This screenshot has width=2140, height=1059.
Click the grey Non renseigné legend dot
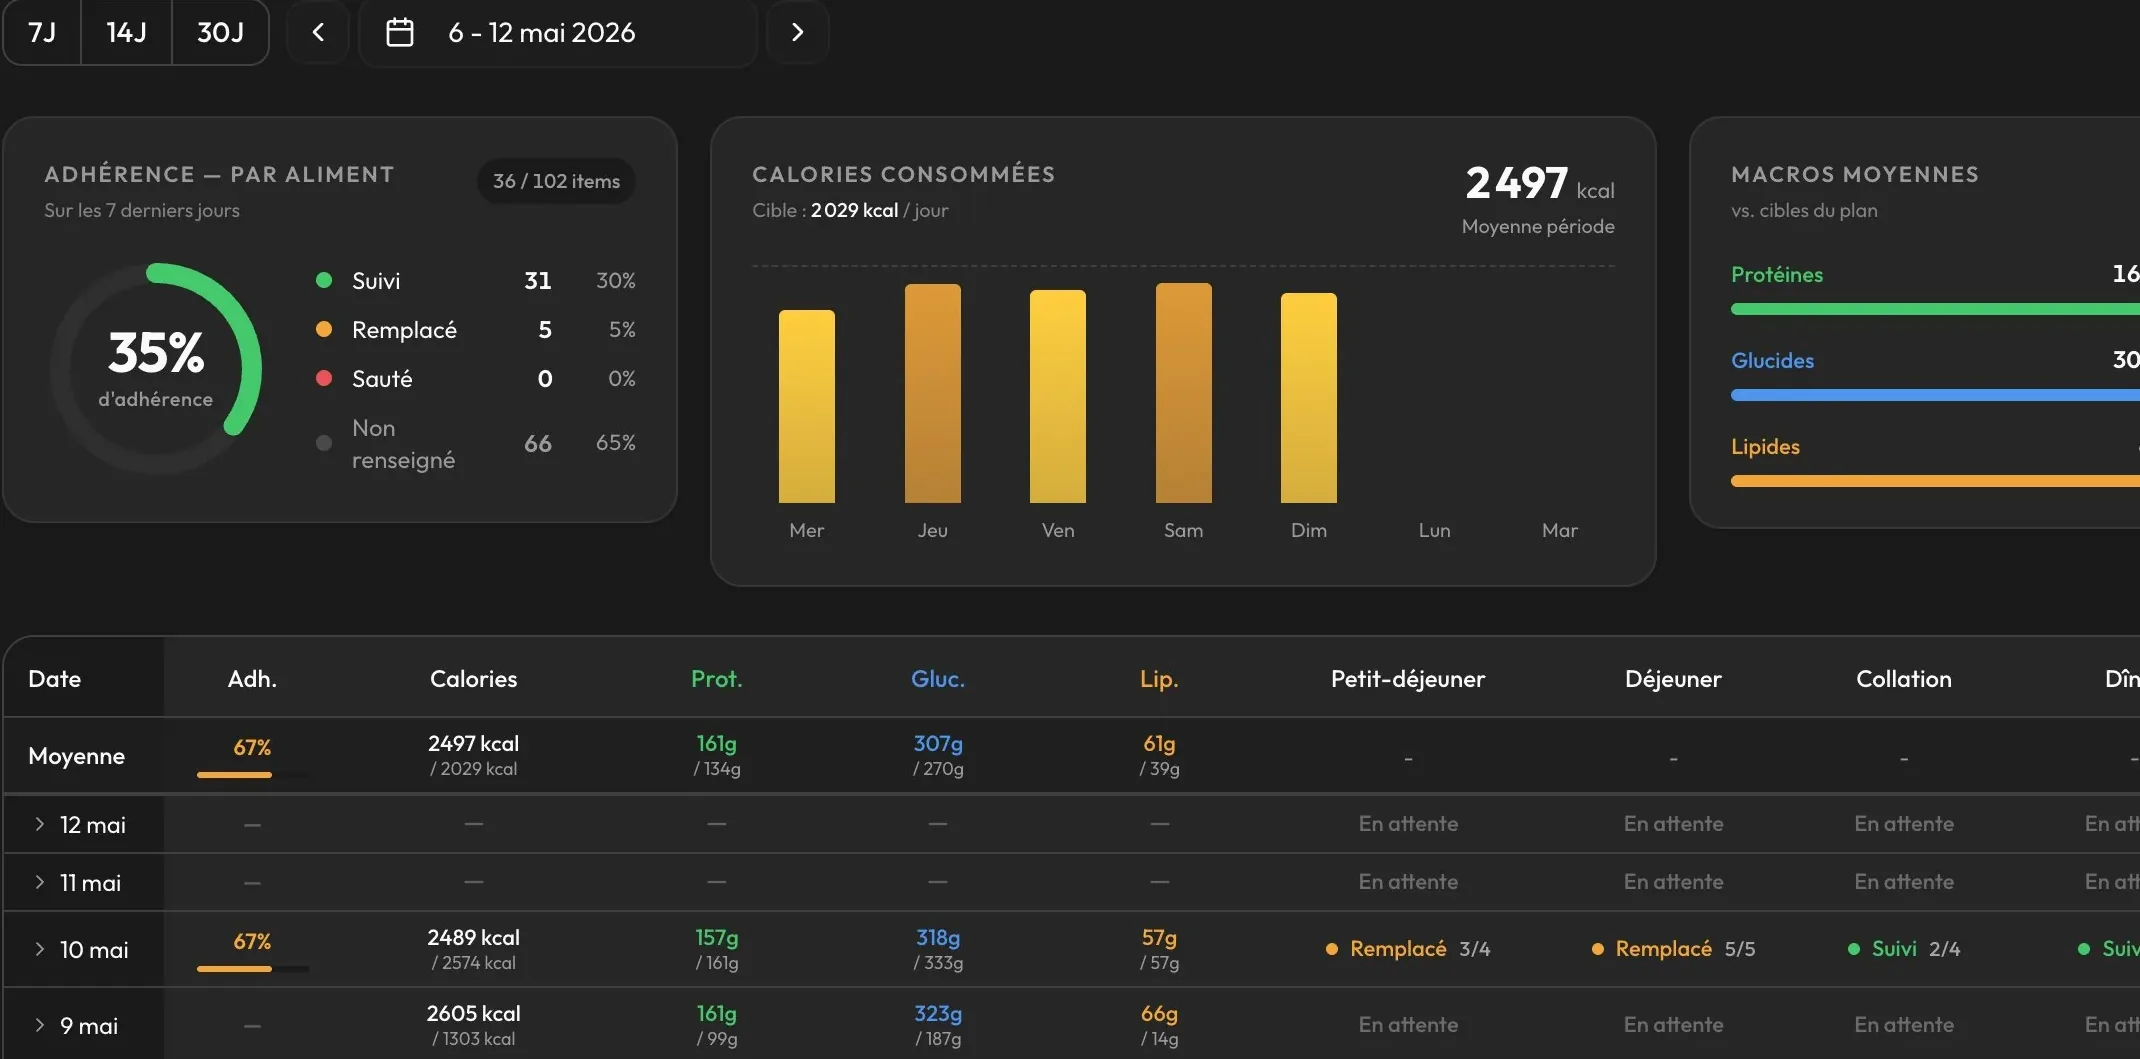pos(324,443)
